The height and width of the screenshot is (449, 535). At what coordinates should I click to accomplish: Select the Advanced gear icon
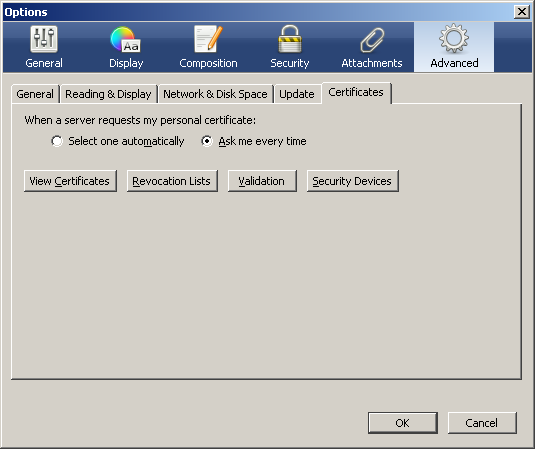click(454, 39)
